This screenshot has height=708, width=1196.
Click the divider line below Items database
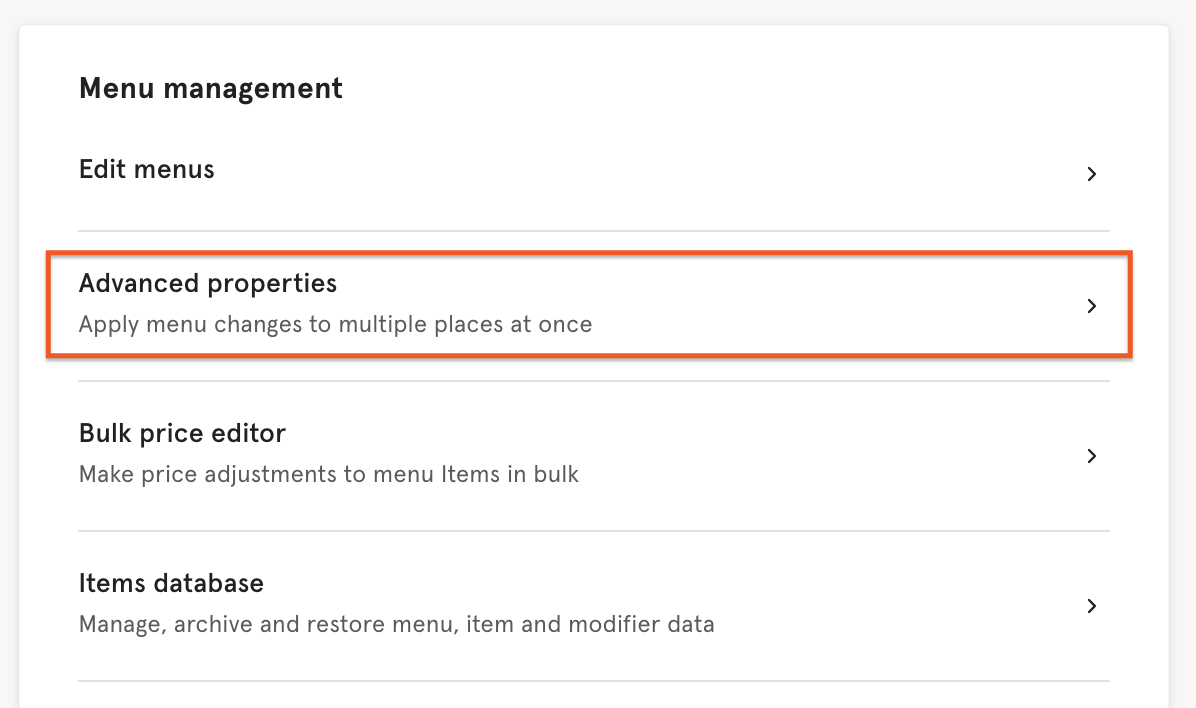[594, 681]
